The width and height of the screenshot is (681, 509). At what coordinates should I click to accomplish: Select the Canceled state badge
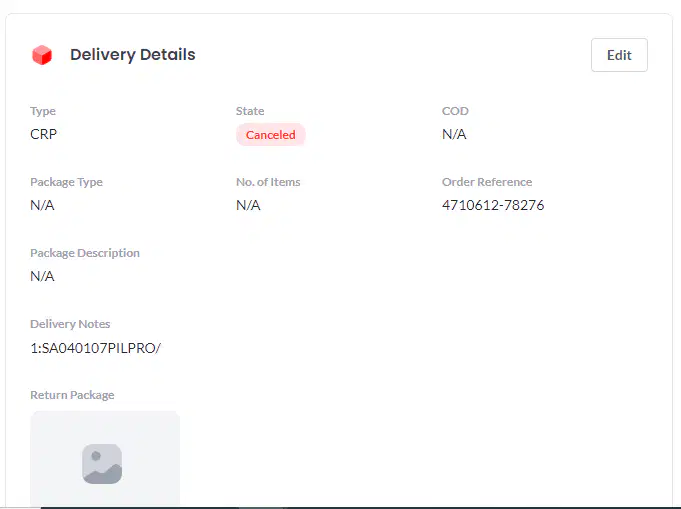pos(271,135)
